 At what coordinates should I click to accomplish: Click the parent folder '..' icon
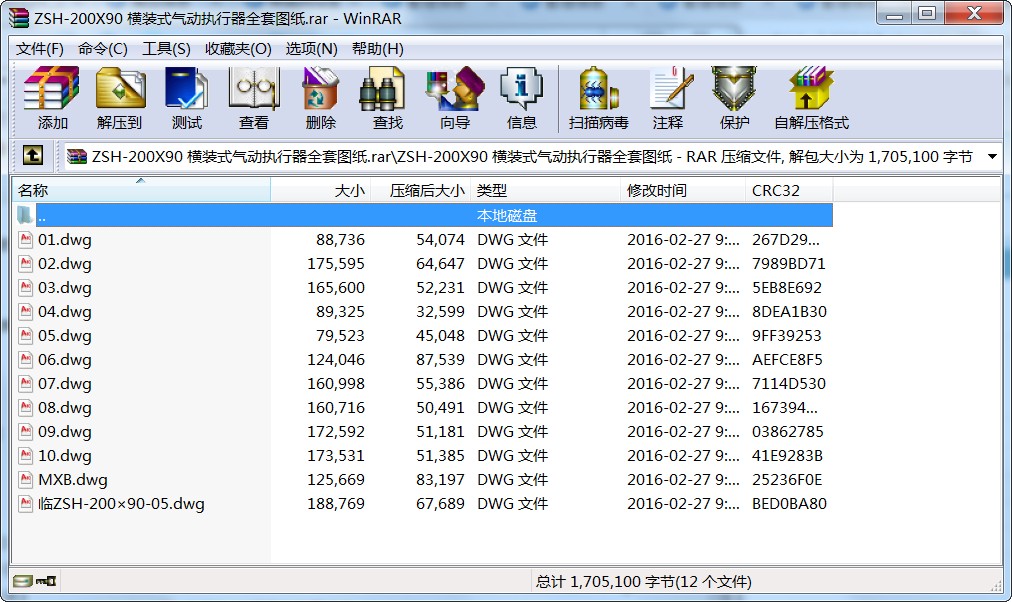[25, 215]
